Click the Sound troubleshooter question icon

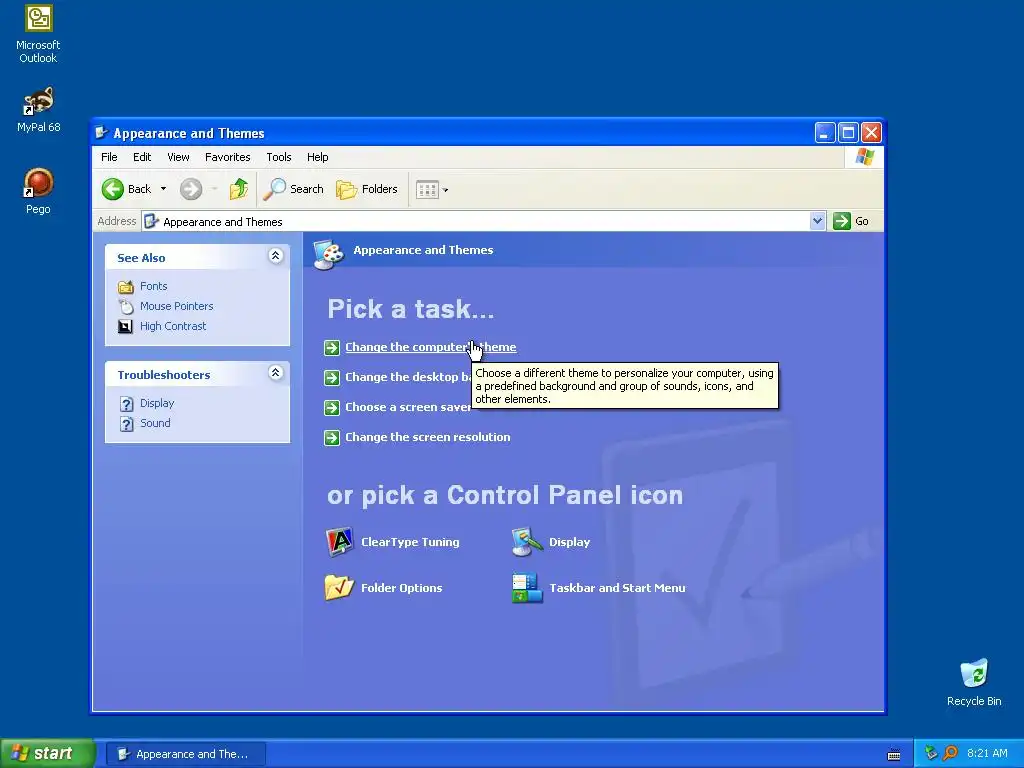[x=126, y=424]
